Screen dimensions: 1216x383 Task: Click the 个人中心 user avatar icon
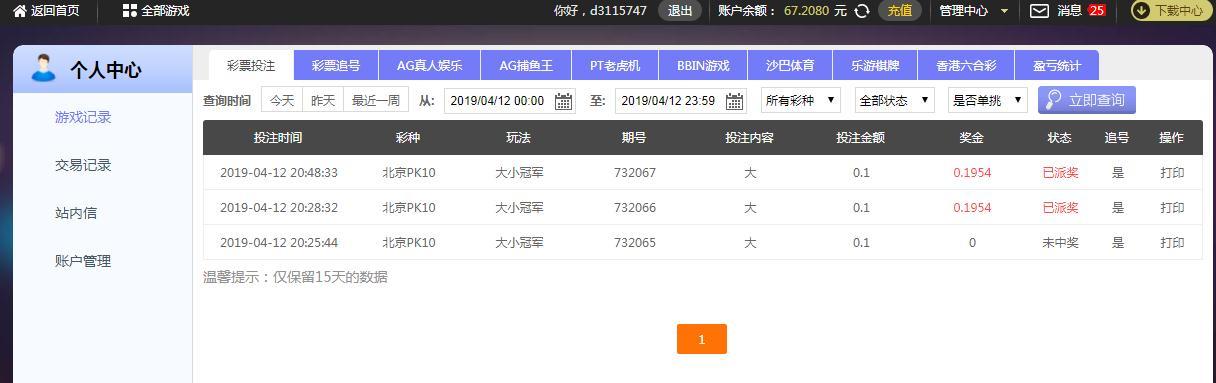click(x=44, y=69)
